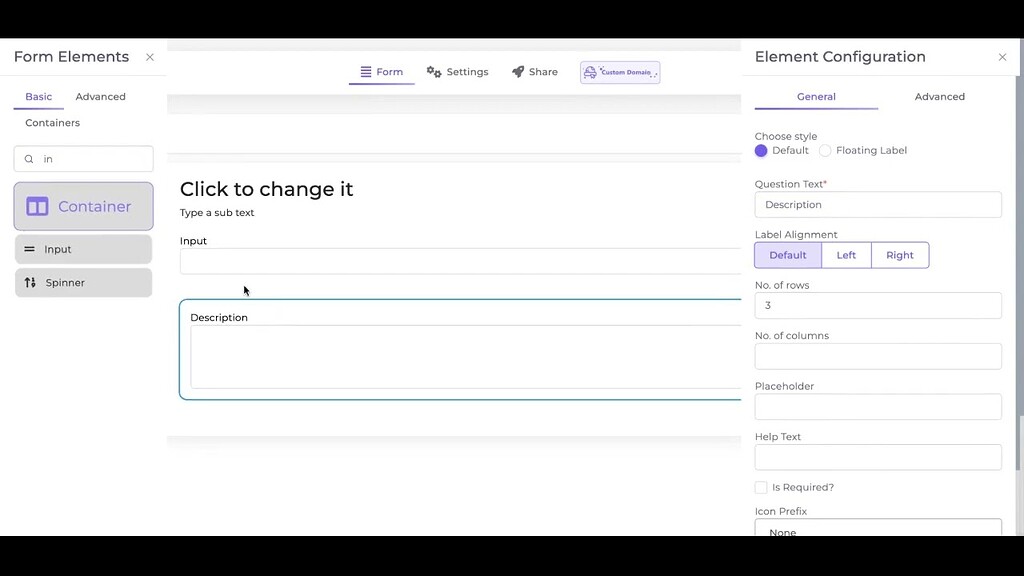
Task: Select Right label alignment
Action: (899, 255)
